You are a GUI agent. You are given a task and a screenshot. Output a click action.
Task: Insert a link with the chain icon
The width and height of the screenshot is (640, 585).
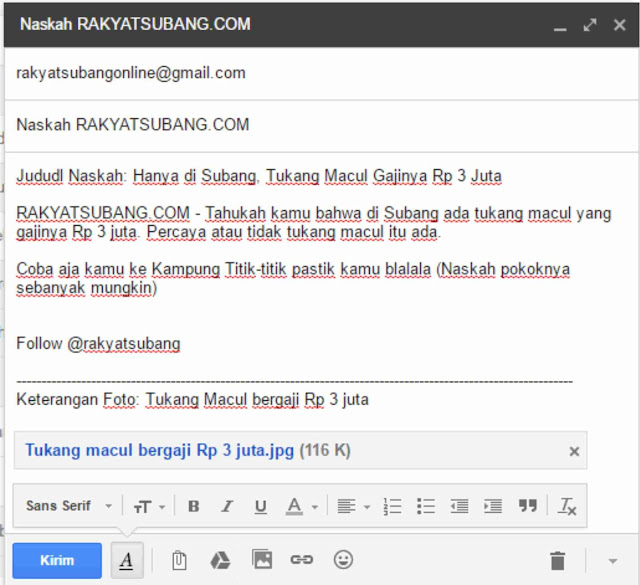click(302, 560)
